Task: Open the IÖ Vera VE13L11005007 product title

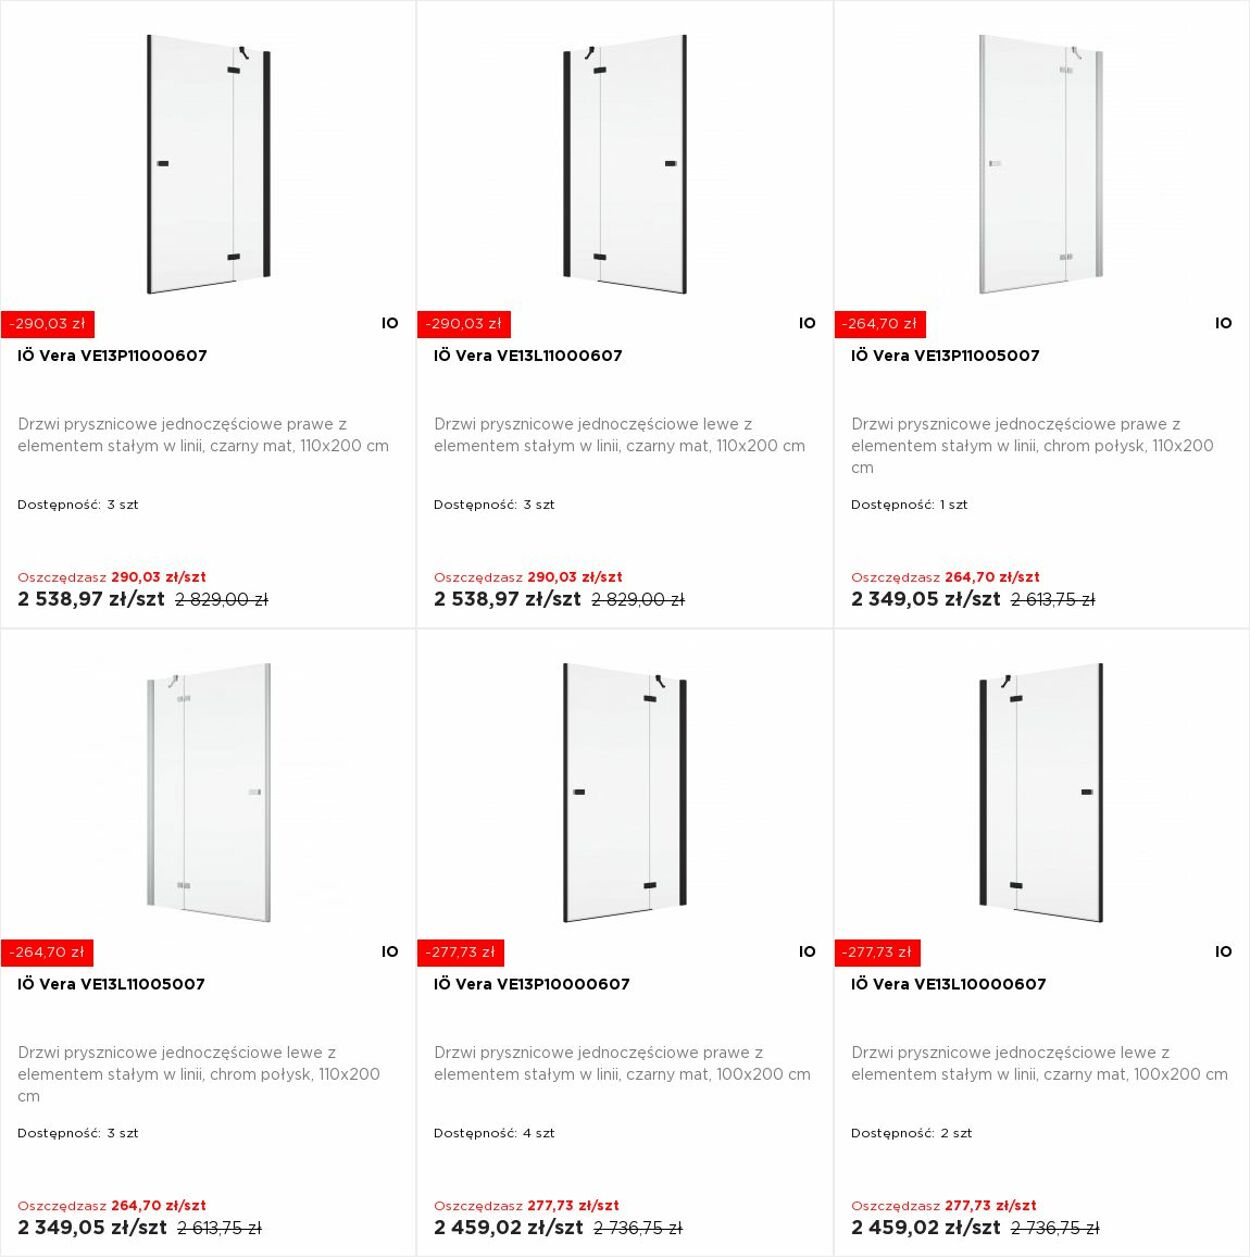Action: (111, 984)
